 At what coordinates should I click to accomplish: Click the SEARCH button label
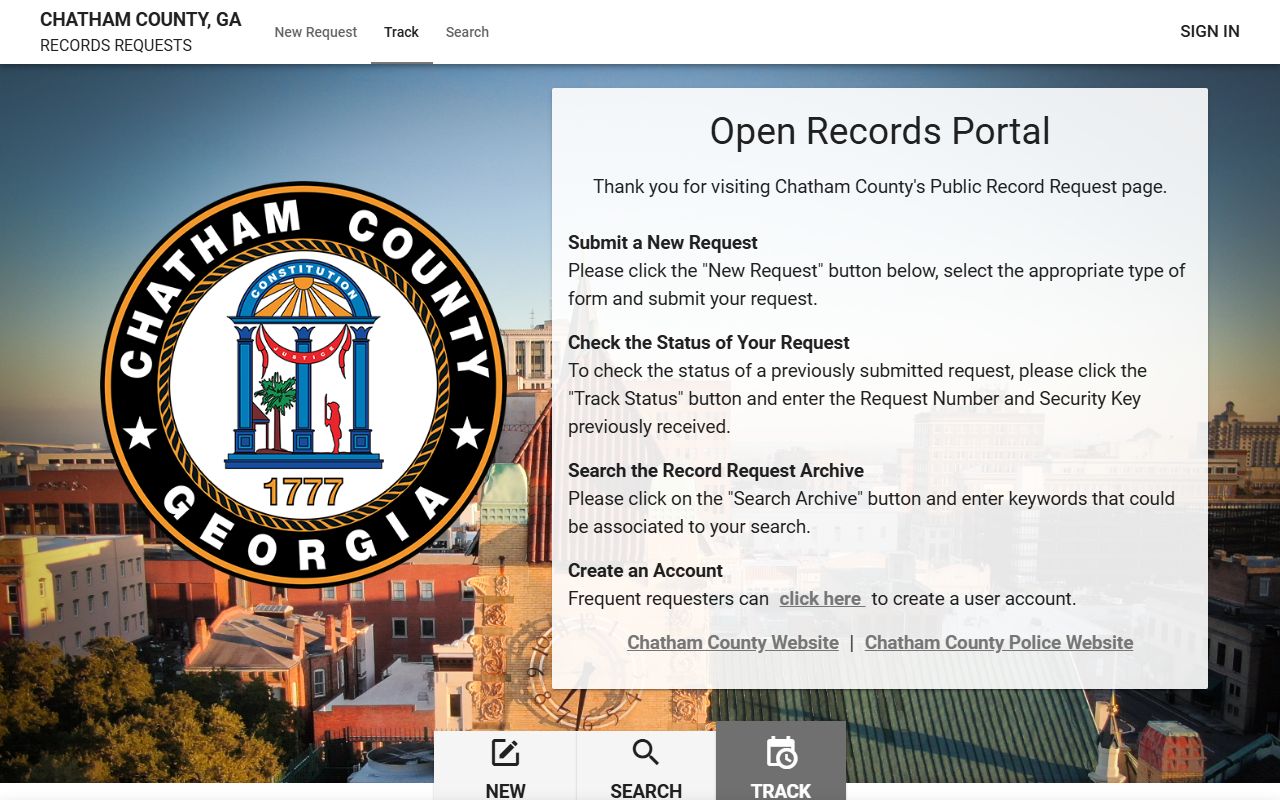click(x=646, y=790)
